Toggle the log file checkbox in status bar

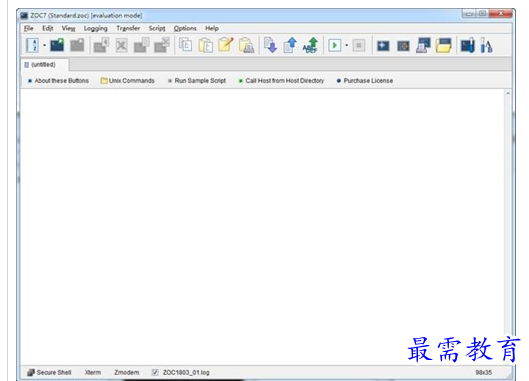(155, 372)
